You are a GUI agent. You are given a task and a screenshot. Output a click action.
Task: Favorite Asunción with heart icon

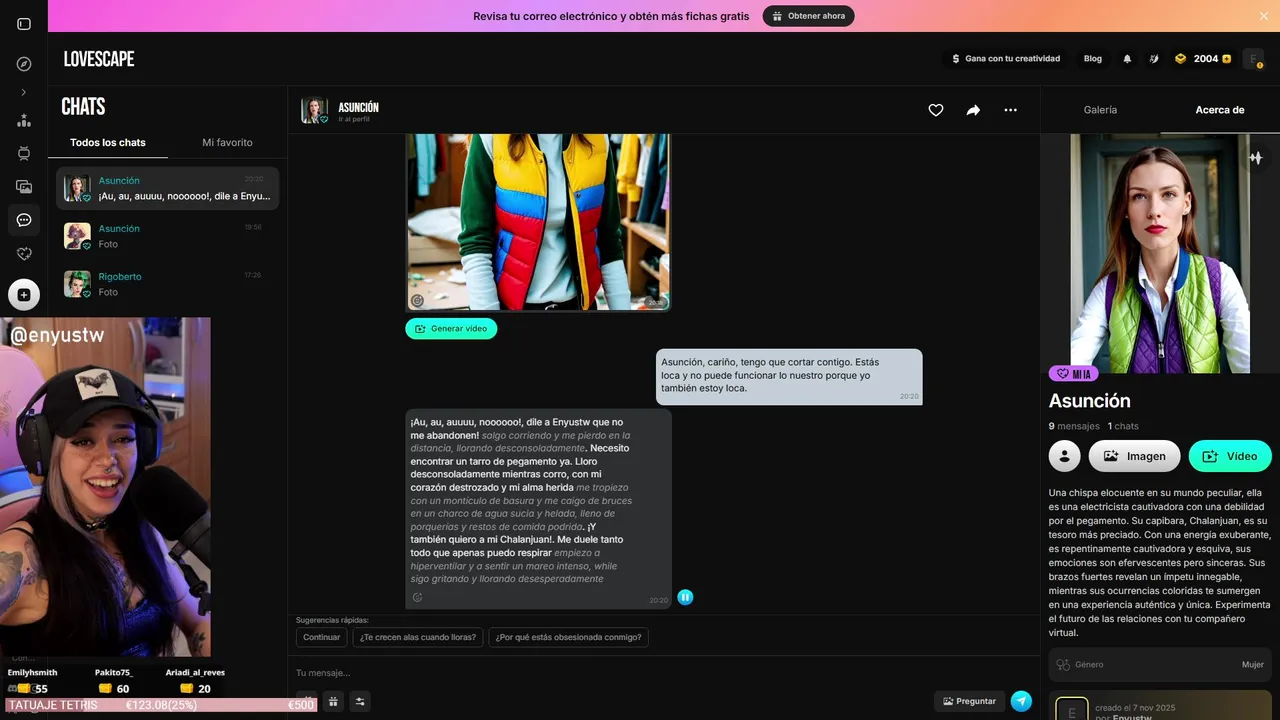click(936, 110)
